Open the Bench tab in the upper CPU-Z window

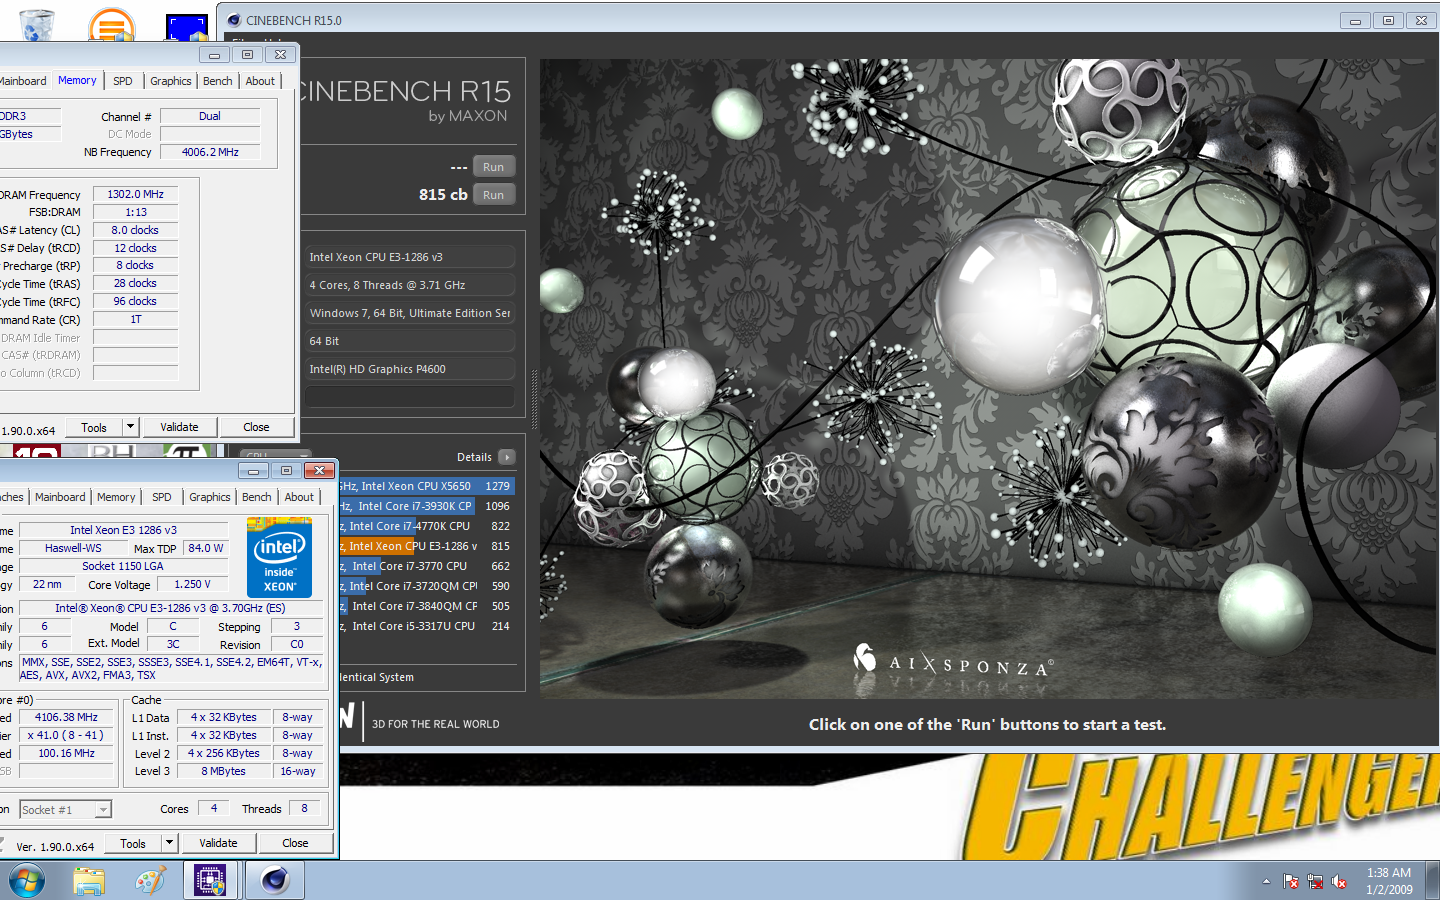tap(218, 81)
